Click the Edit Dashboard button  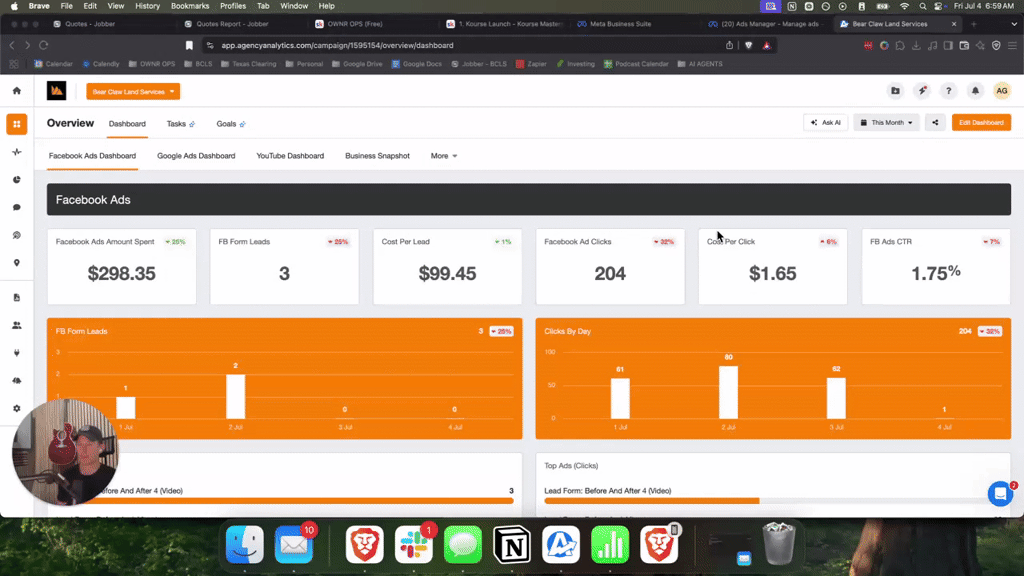984,123
